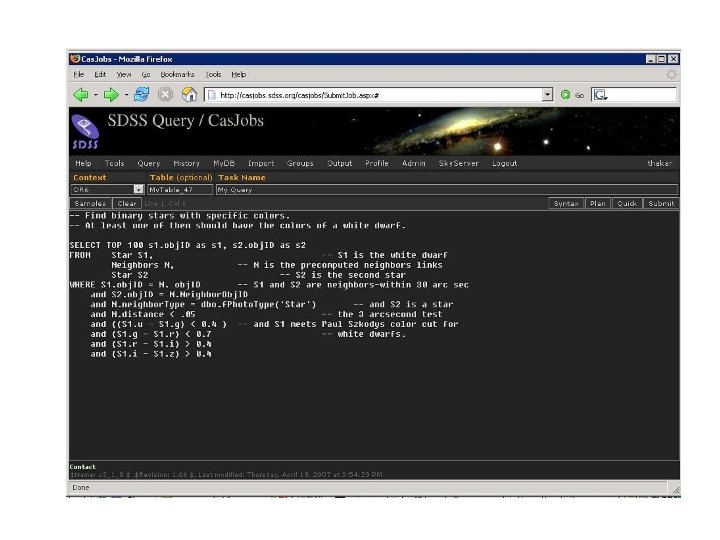Open the Query page link
Viewport: 720px width, 540px height.
[149, 163]
